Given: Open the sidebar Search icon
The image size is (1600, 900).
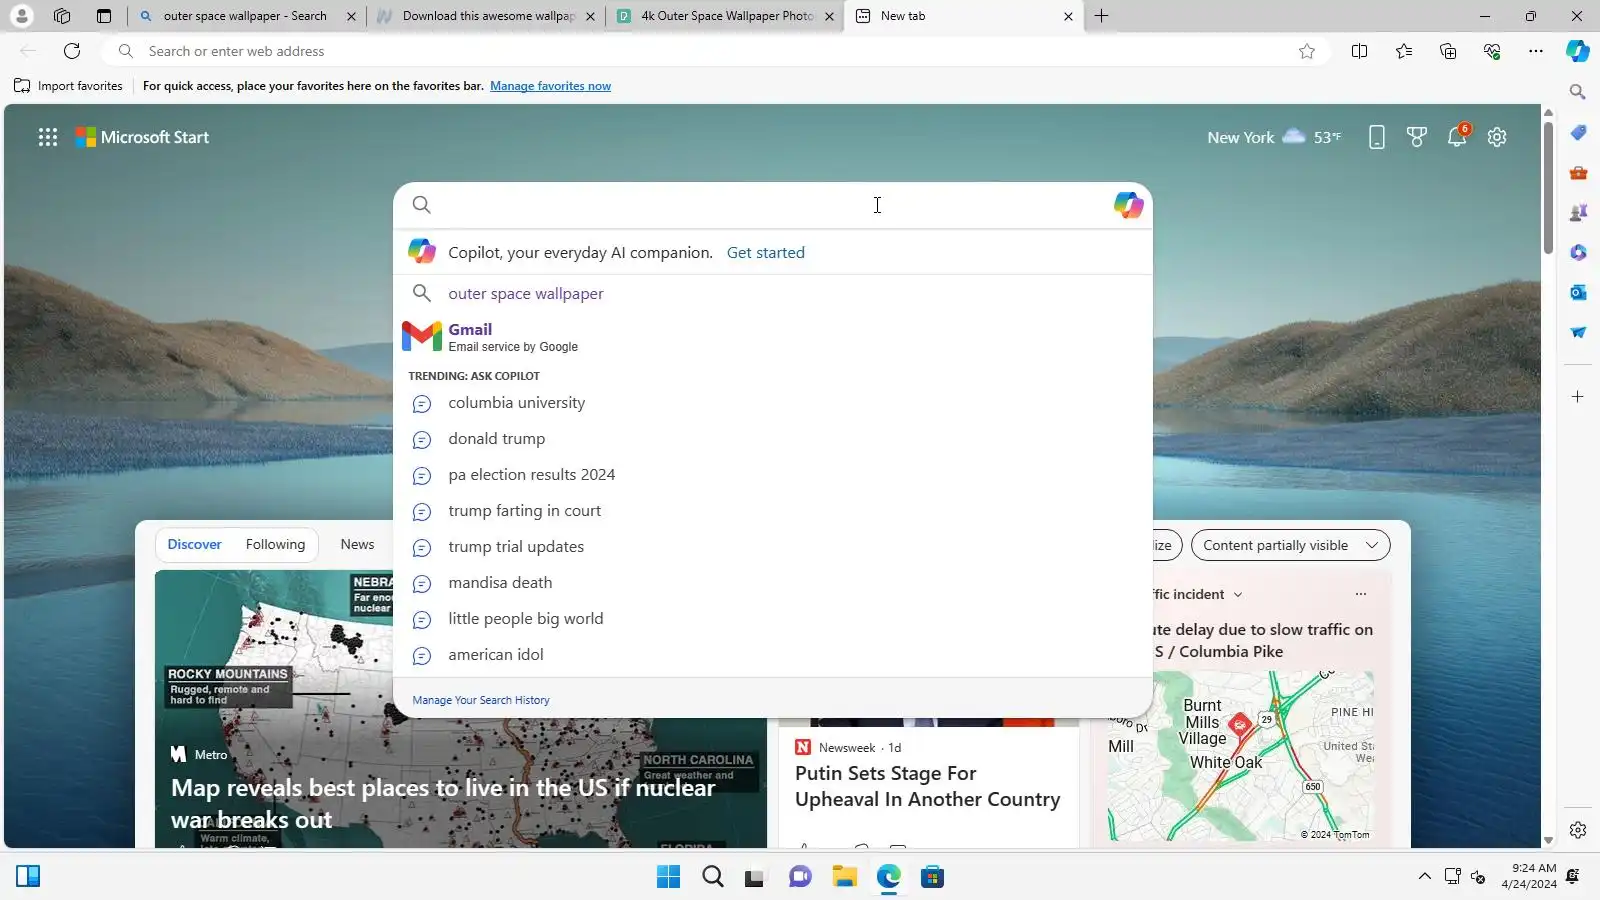Looking at the screenshot, I should click(x=1578, y=92).
